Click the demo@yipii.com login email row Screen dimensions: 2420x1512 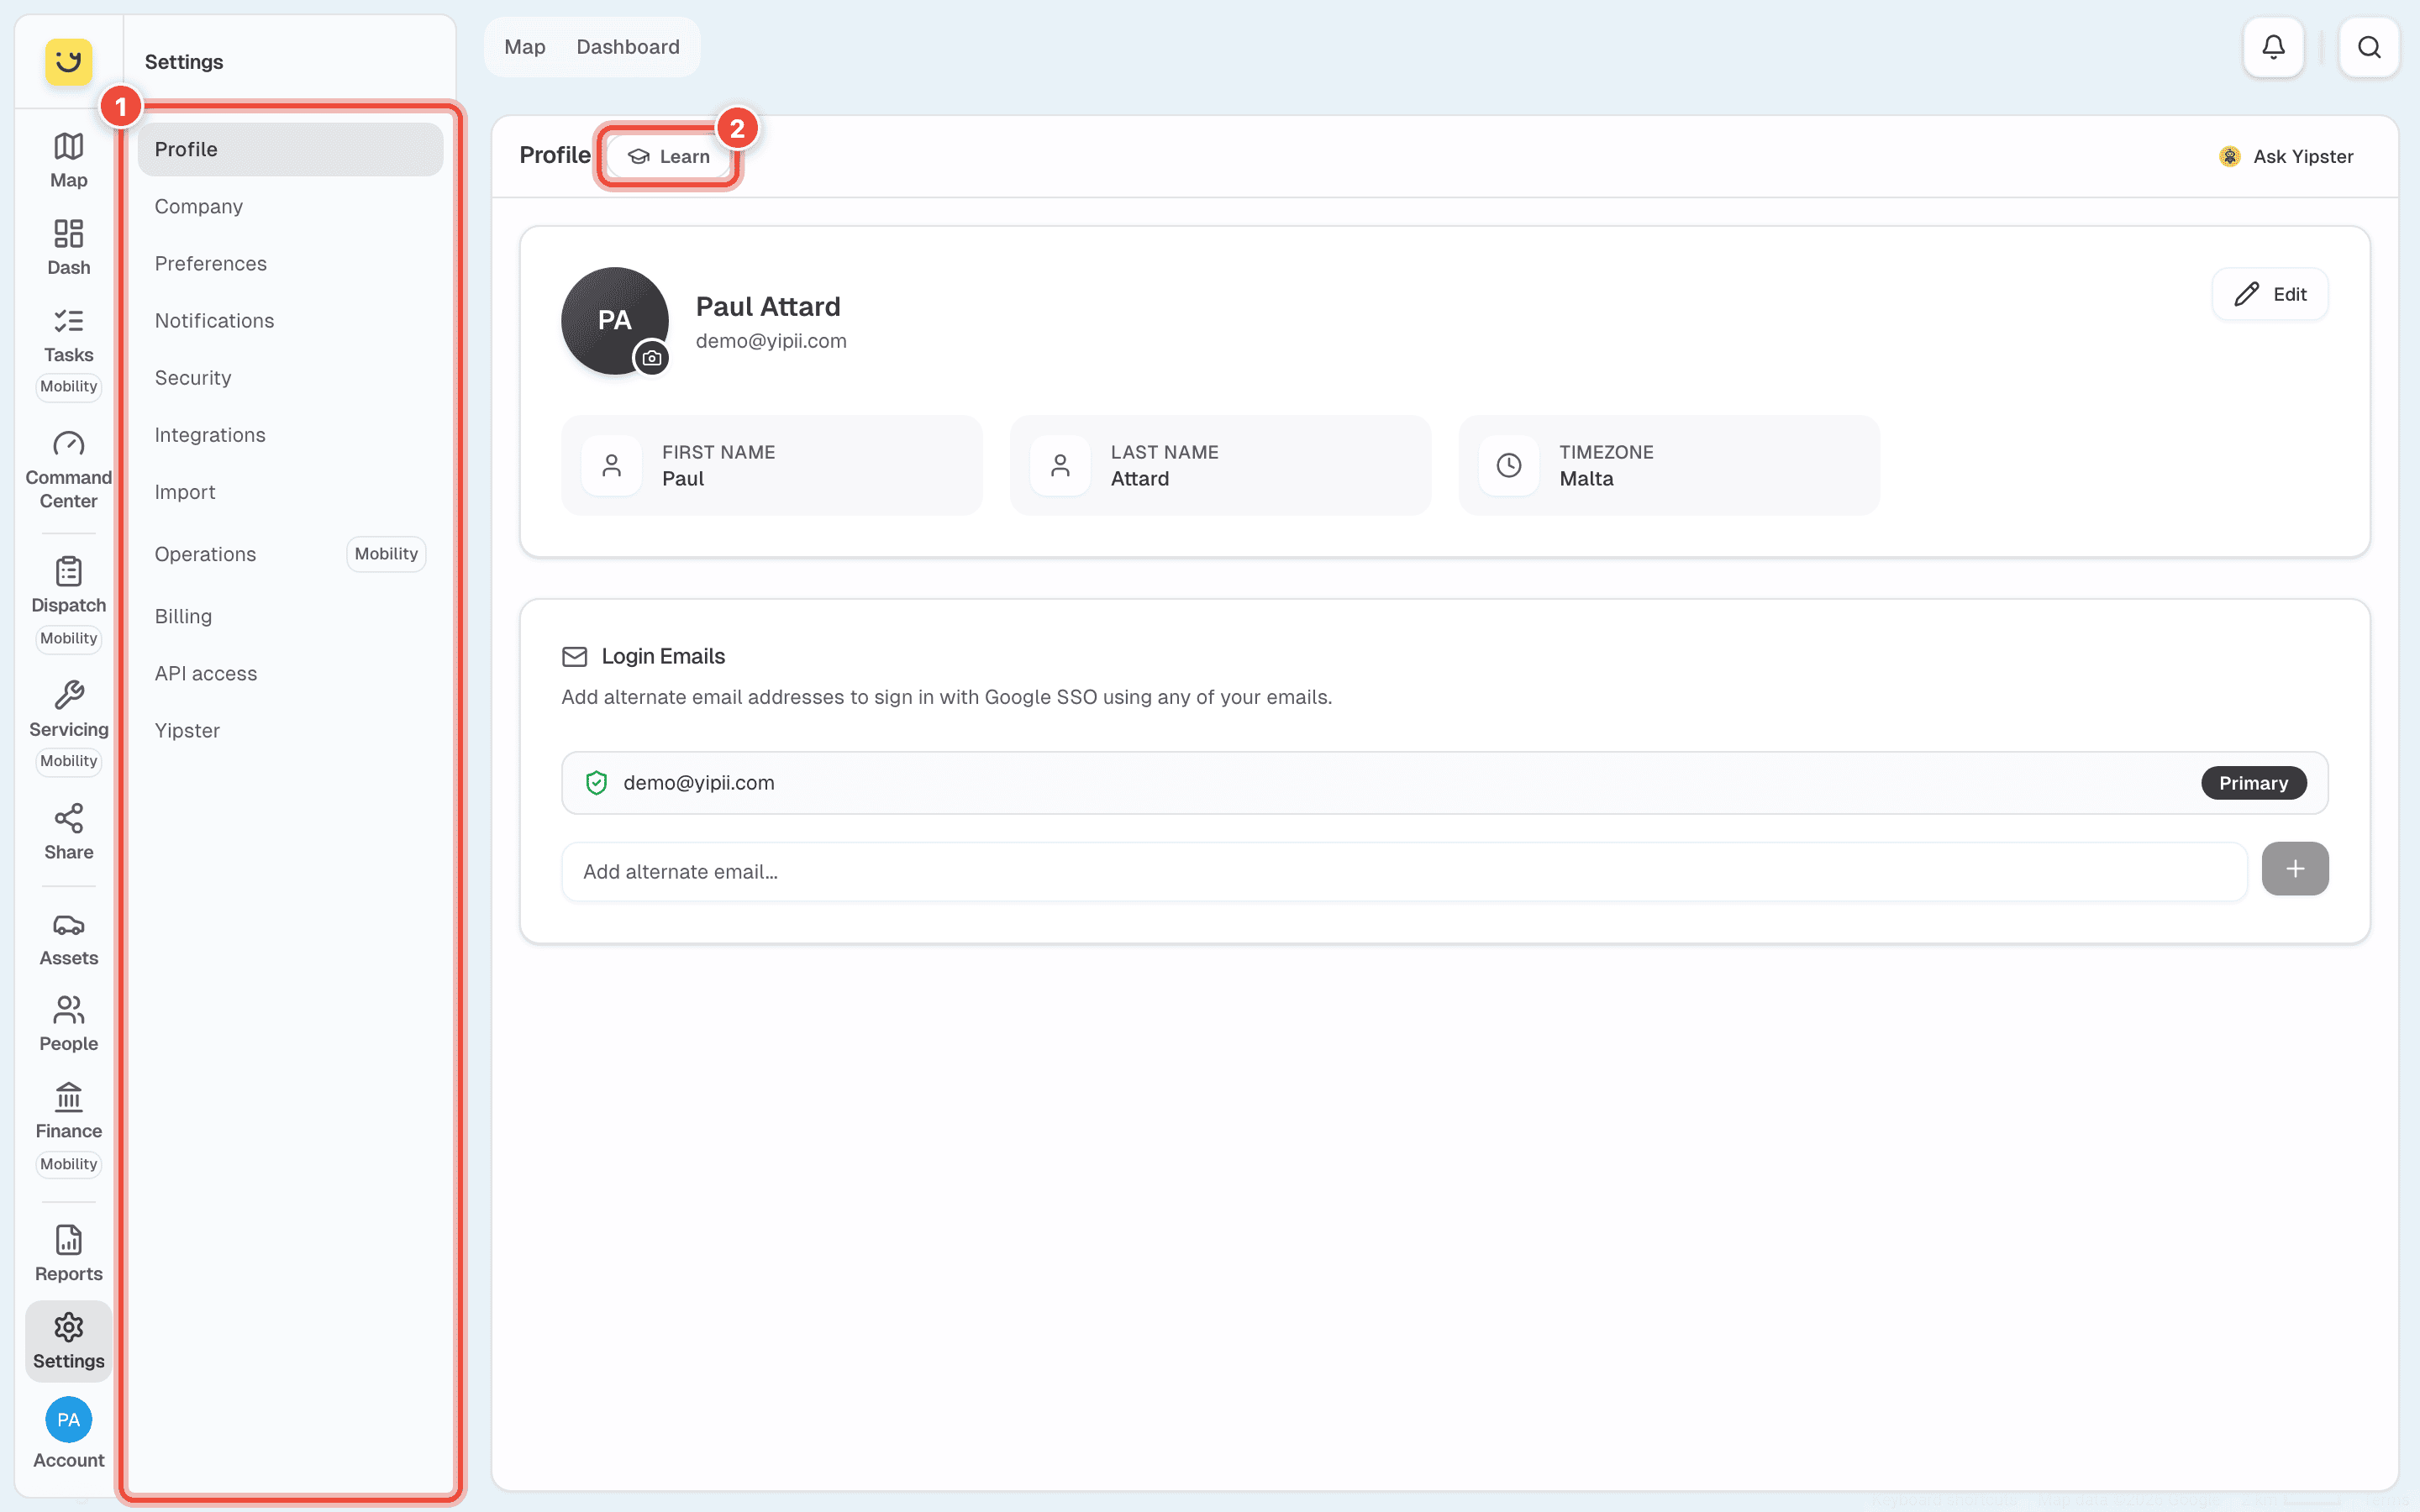tap(1444, 783)
